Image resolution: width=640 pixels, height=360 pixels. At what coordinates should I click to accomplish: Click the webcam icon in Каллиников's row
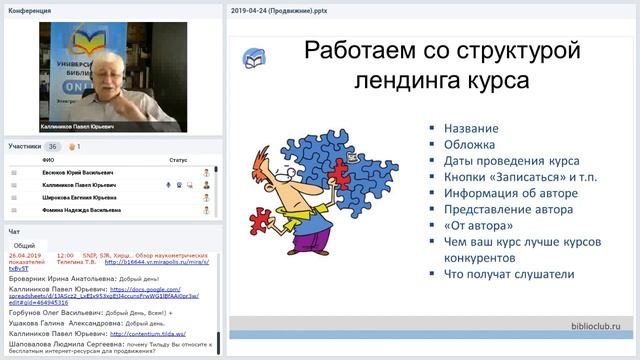click(179, 185)
